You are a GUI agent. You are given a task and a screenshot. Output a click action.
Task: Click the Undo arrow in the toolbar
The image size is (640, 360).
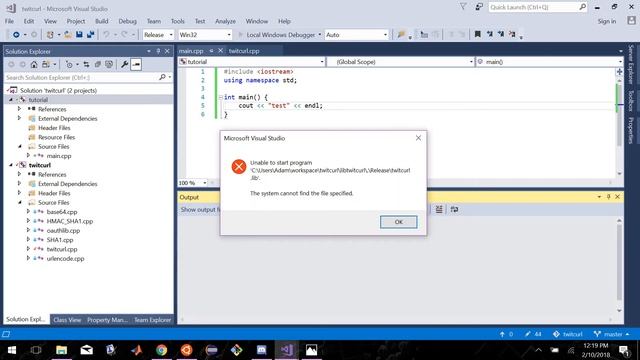[x=106, y=35]
